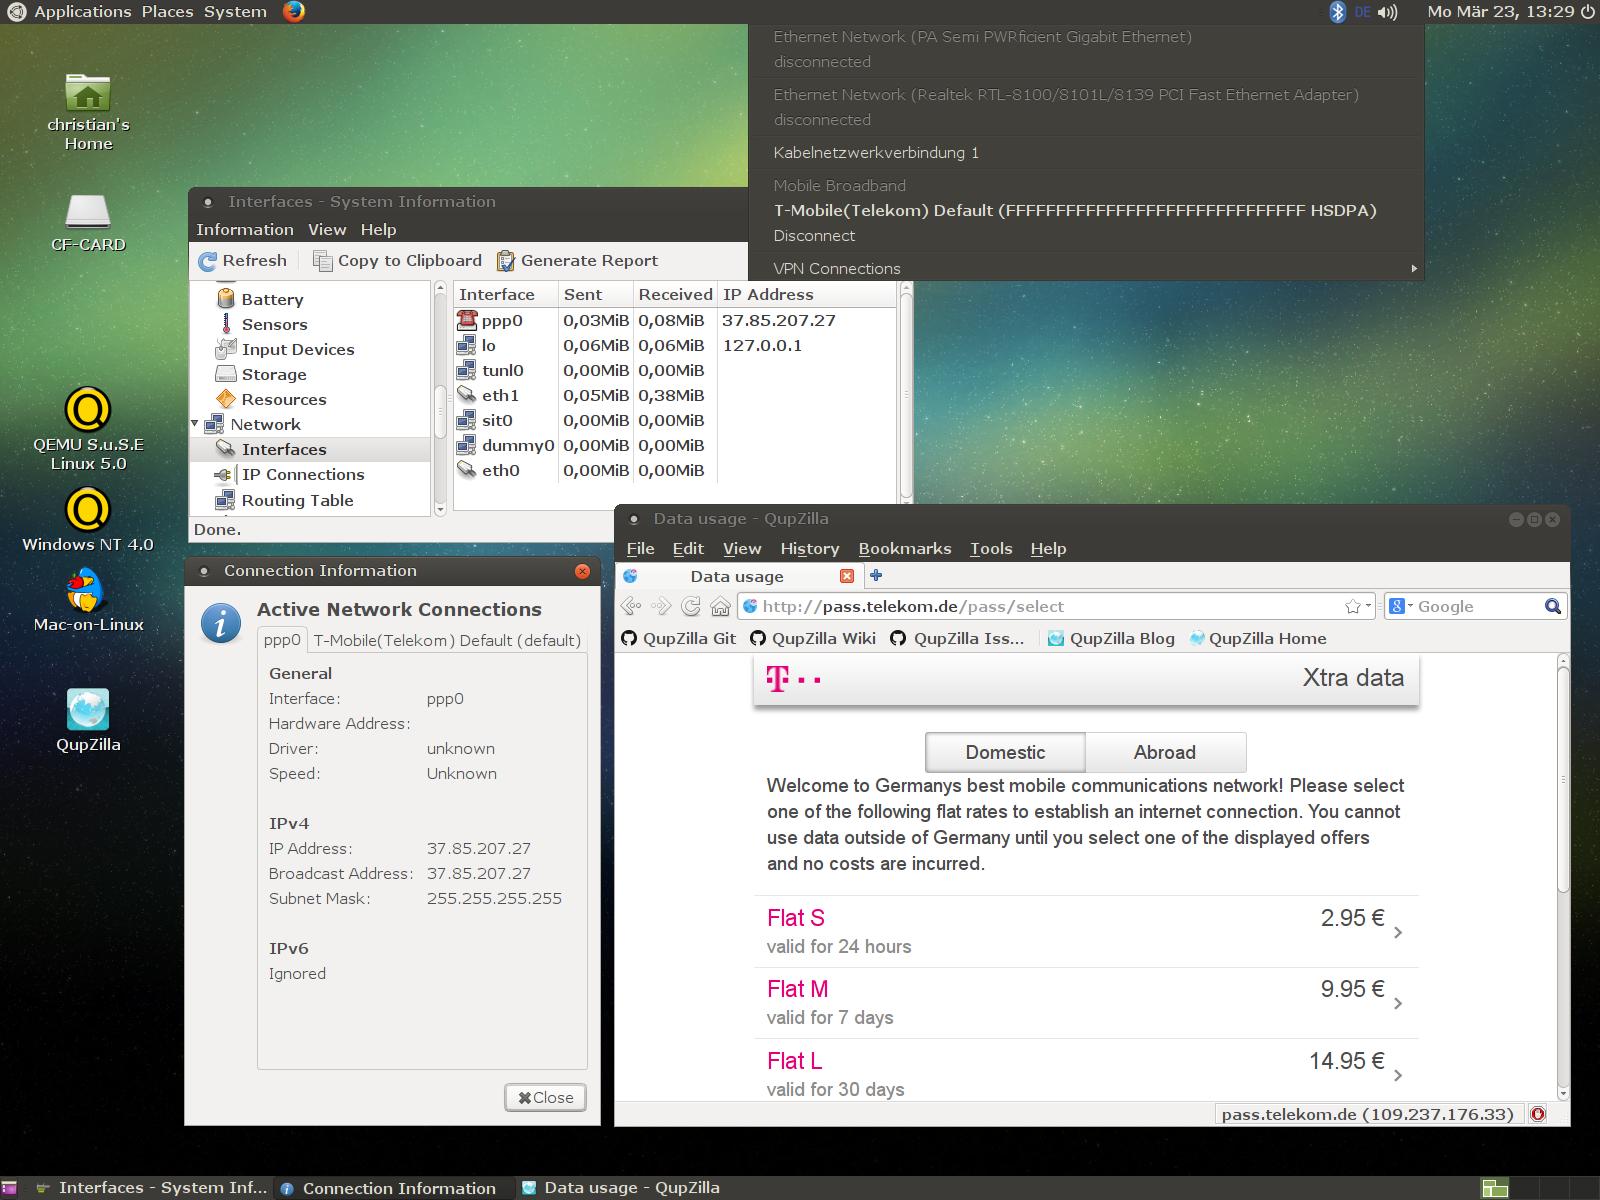1600x1200 pixels.
Task: Open the Bookmarks menu in QupZilla
Action: (x=904, y=548)
